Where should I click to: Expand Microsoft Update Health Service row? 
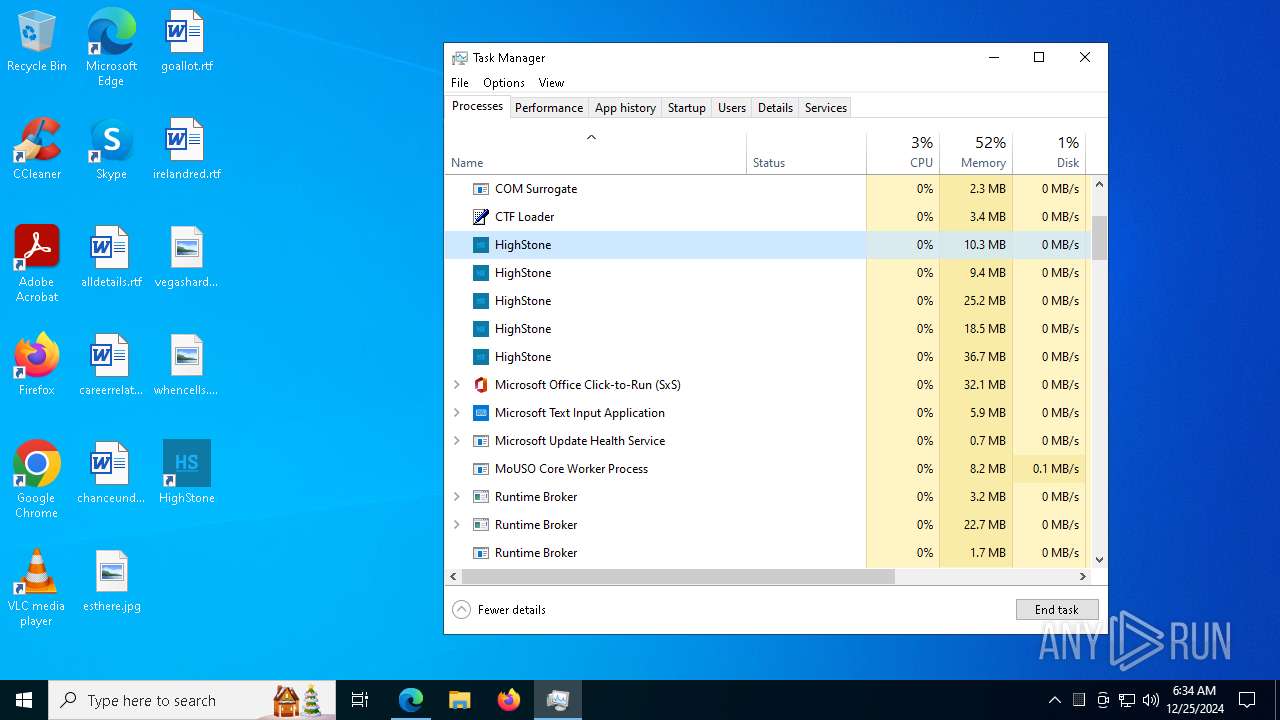click(457, 441)
